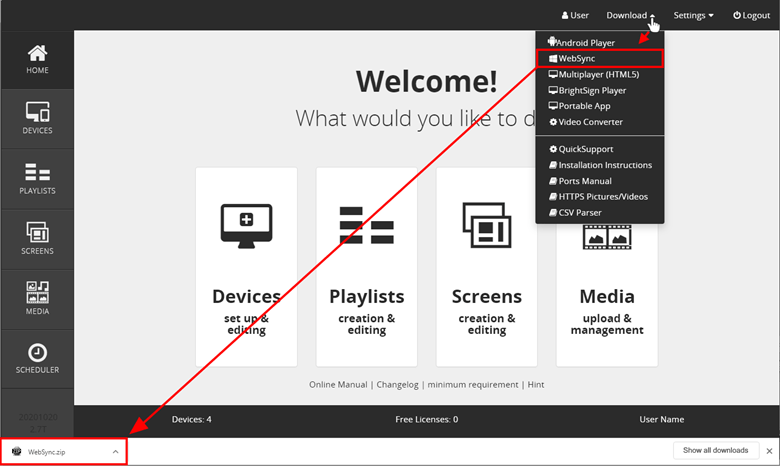Expand the WebSync.zip download options chevron

[x=115, y=452]
